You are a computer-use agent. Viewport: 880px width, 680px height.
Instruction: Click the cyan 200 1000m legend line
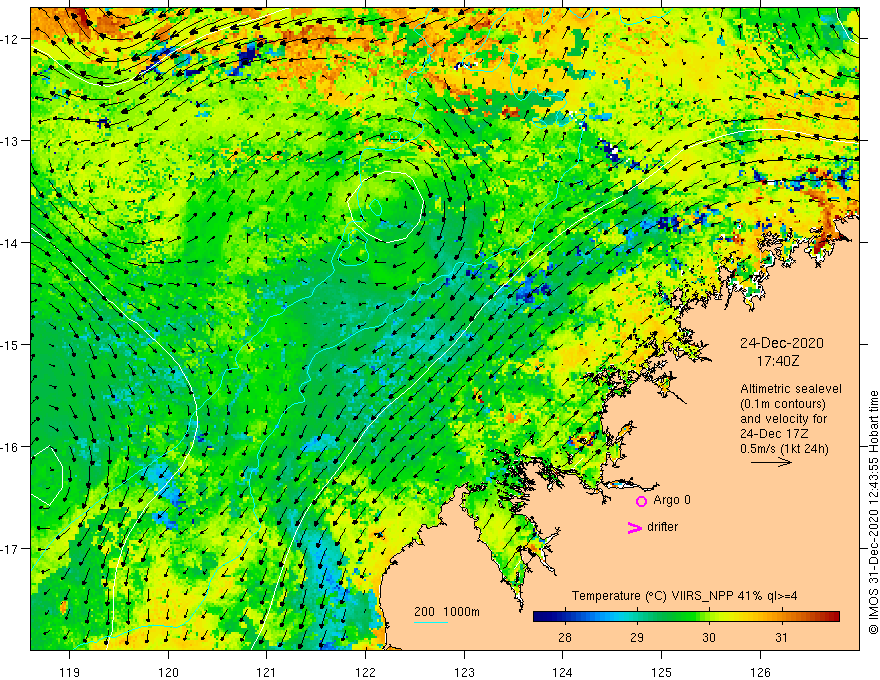point(431,622)
